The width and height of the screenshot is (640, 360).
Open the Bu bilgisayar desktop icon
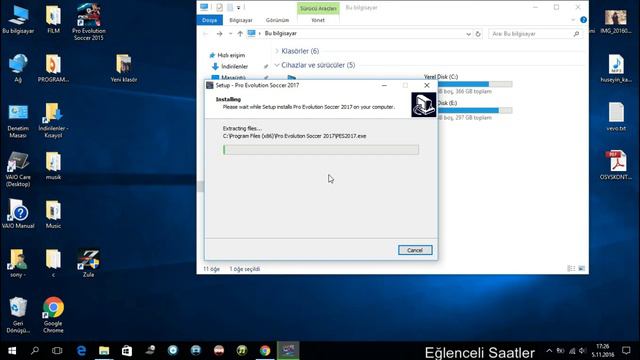point(18,20)
